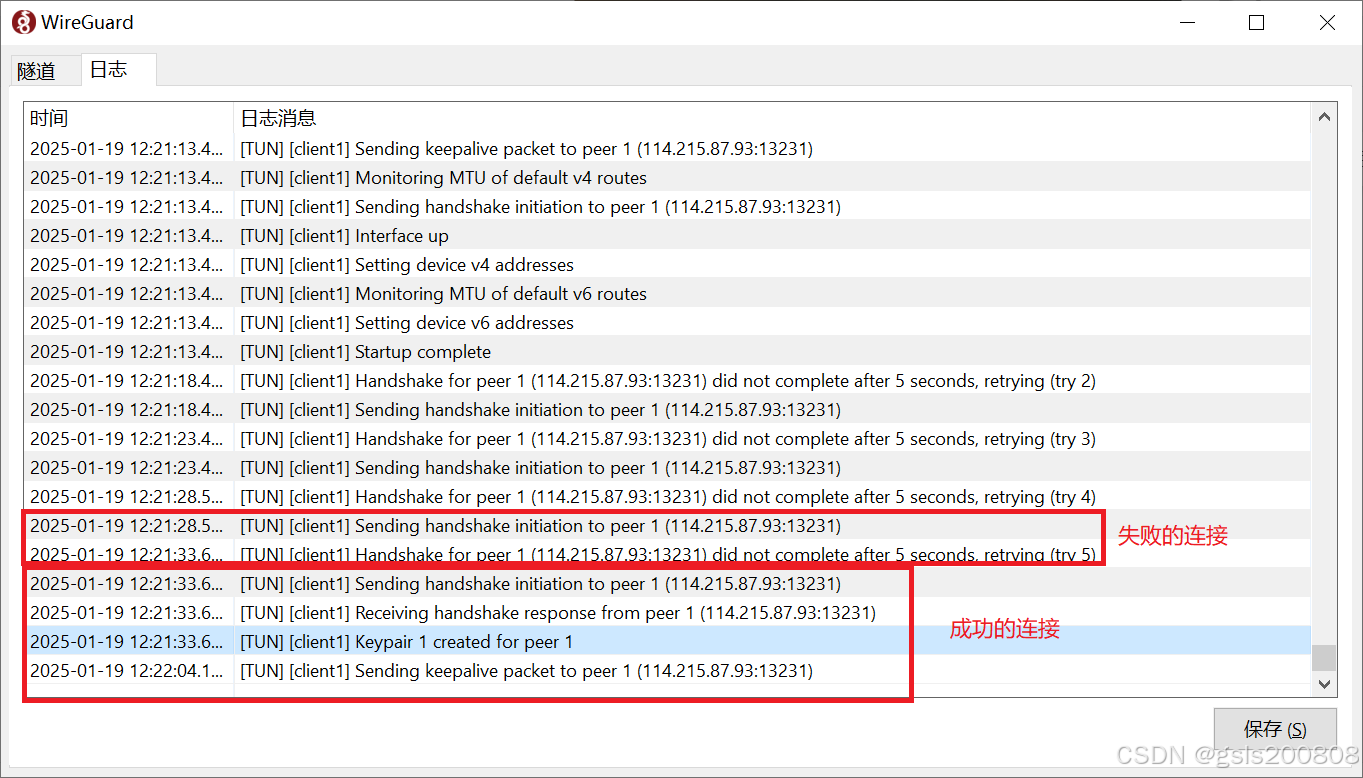Select the Keypair 1 created for peer 1 row

667,642
